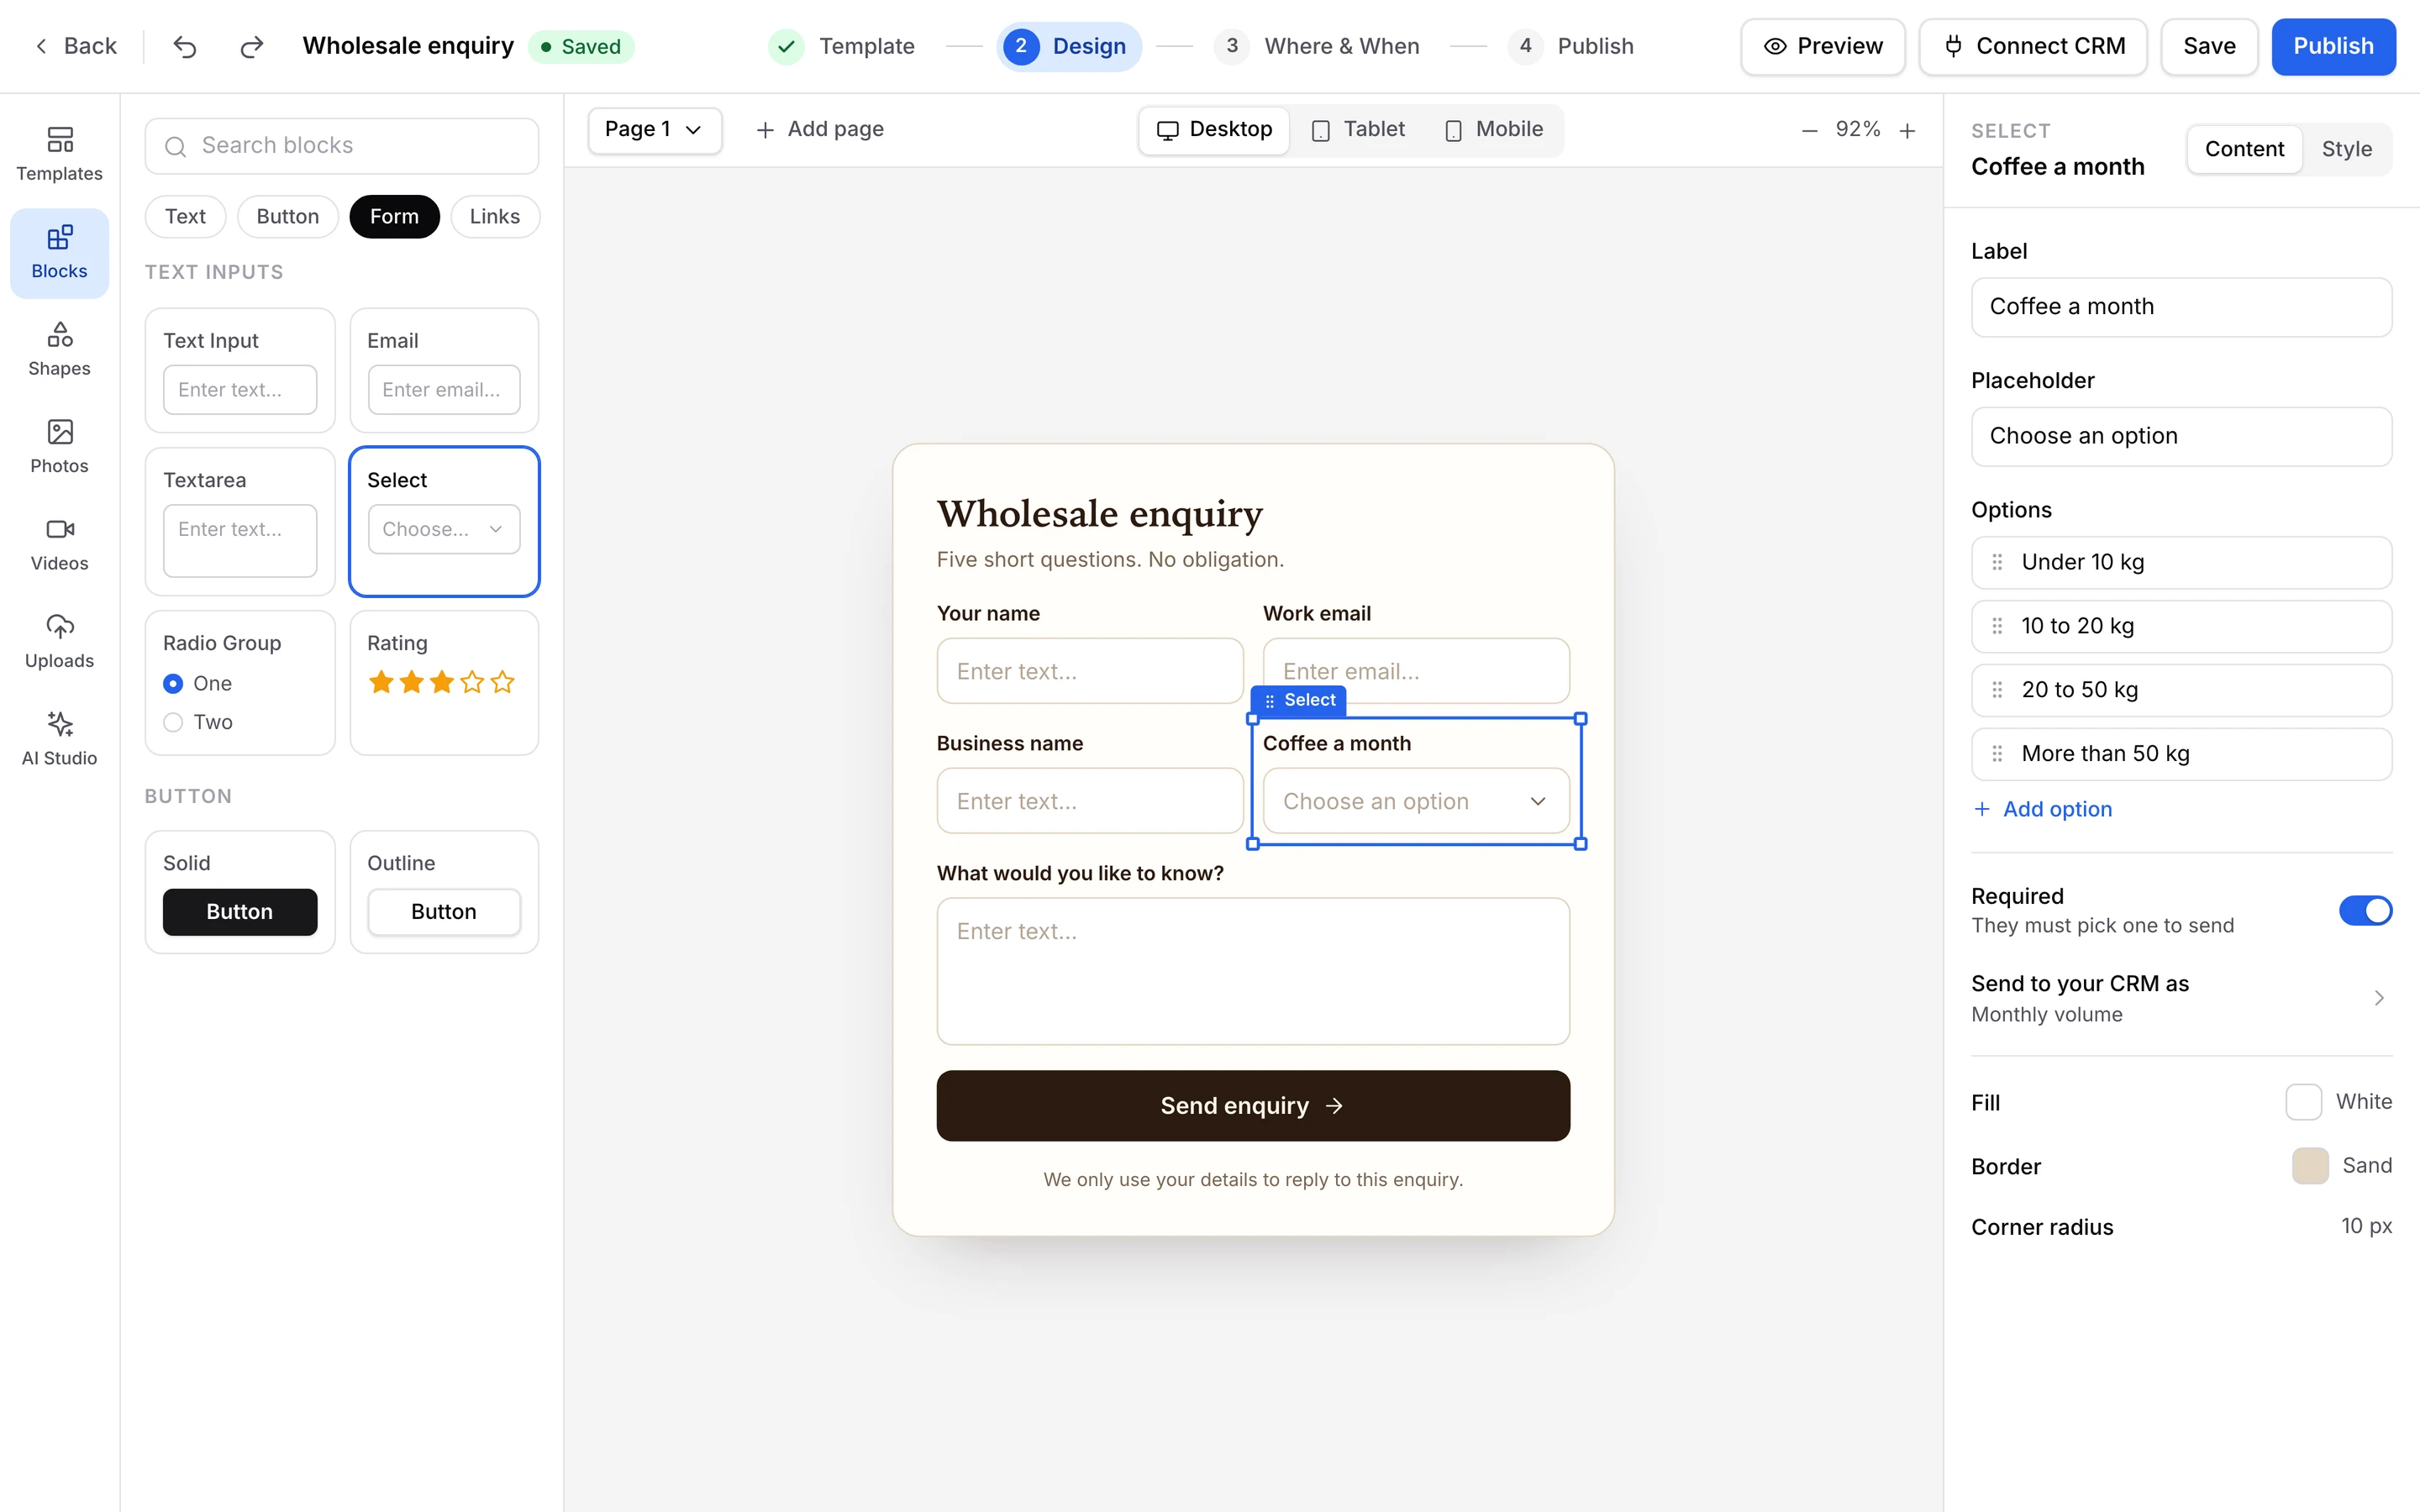Grab the drag handle for 10 to 20 kg
The image size is (2420, 1512).
[x=1997, y=626]
